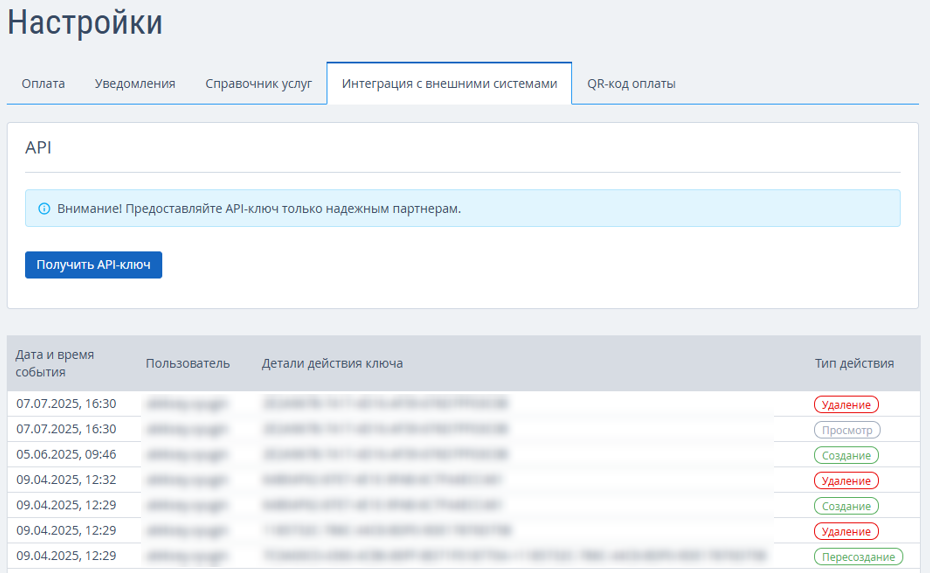This screenshot has height=573, width=930.
Task: Click the Настройки page heading
Action: tap(85, 23)
